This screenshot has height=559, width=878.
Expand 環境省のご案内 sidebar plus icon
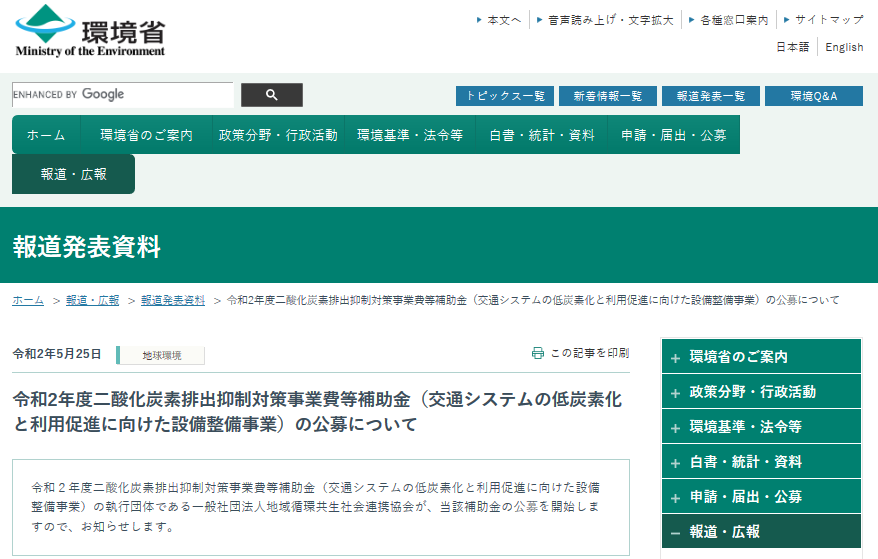676,357
